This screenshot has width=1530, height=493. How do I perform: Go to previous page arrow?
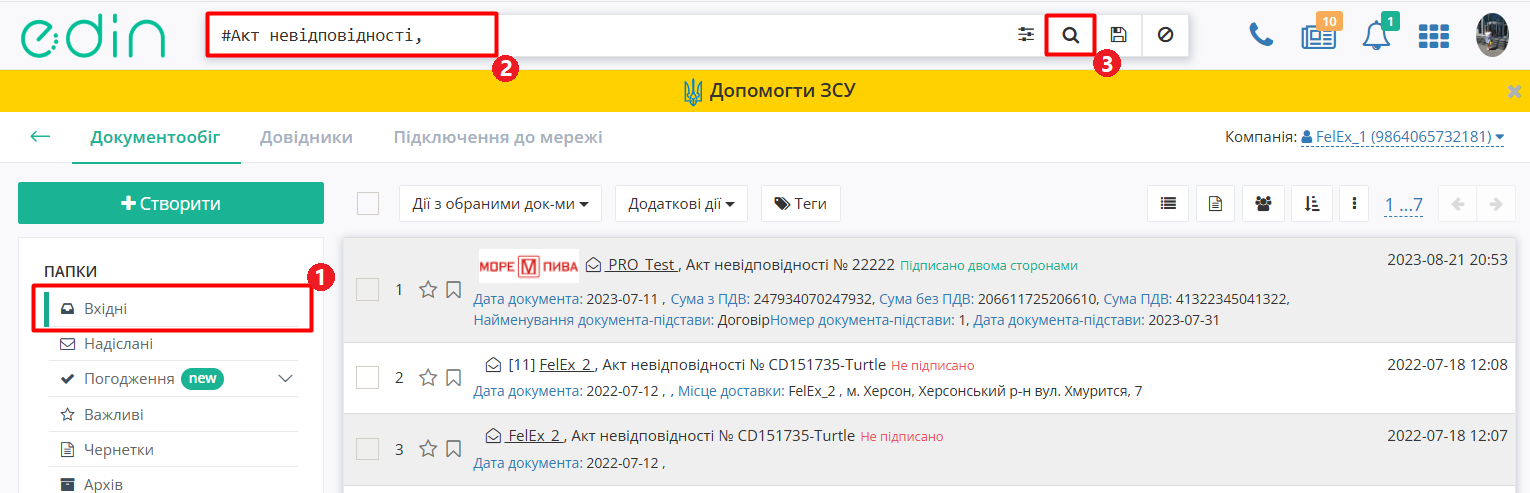click(1457, 204)
